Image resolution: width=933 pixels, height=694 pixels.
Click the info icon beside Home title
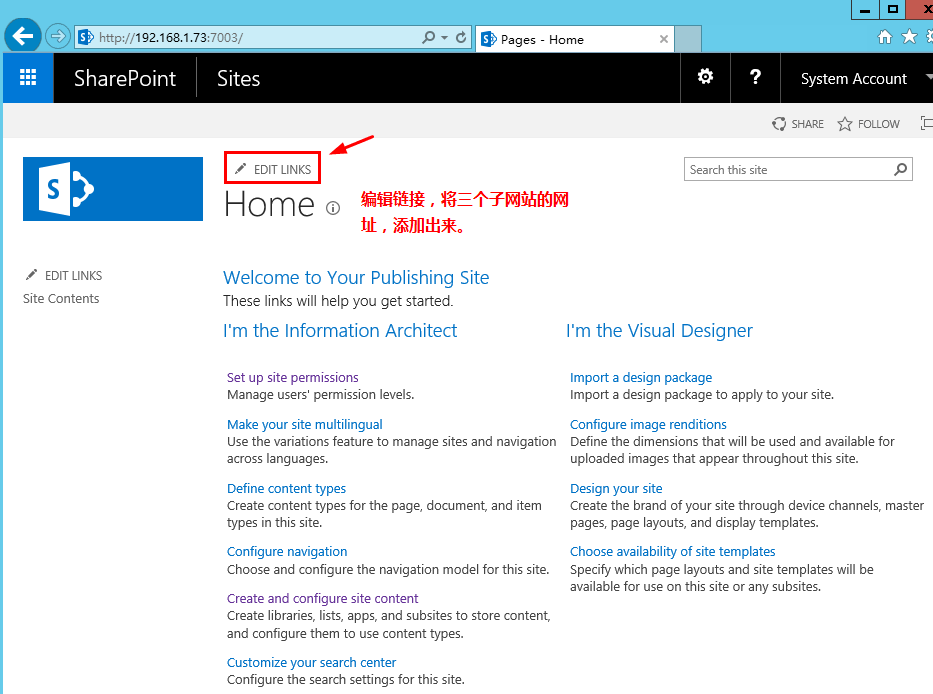333,208
